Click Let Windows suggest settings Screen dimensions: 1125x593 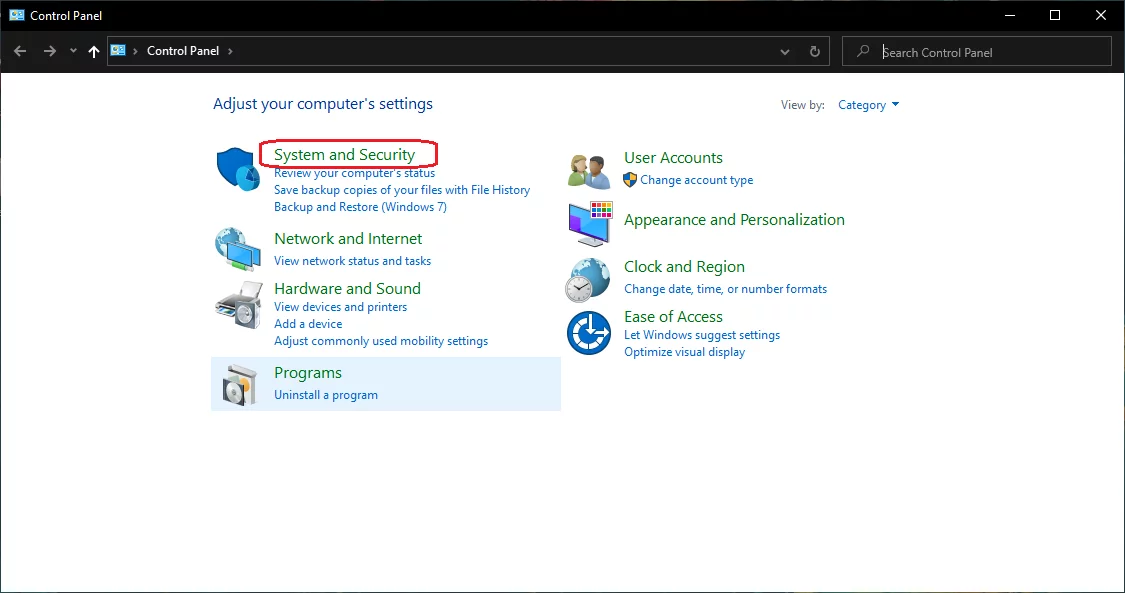pyautogui.click(x=702, y=335)
